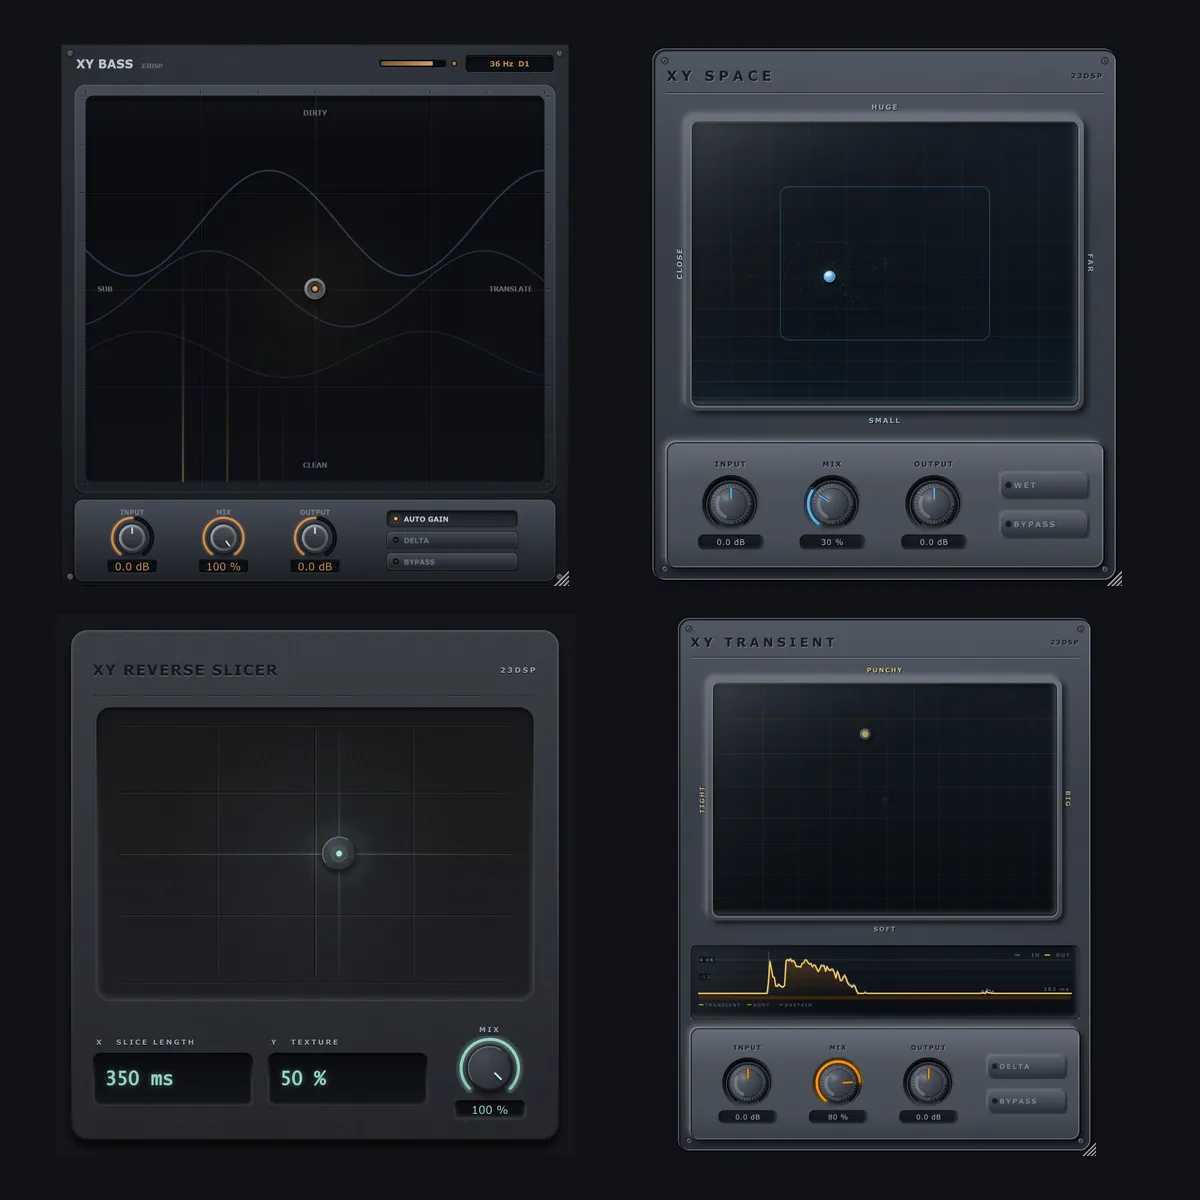The width and height of the screenshot is (1200, 1200).
Task: Click the XY Transient resize corner grip
Action: [x=1090, y=1149]
